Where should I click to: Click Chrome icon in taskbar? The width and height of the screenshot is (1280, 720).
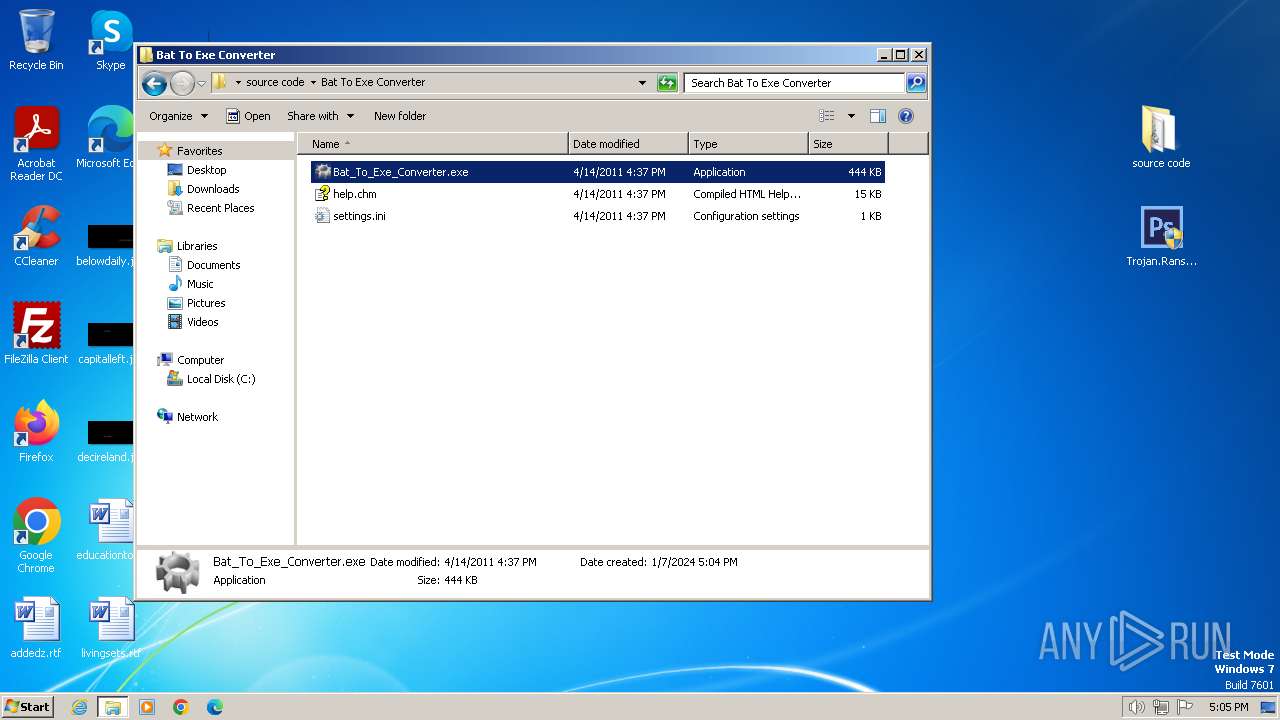(x=181, y=707)
